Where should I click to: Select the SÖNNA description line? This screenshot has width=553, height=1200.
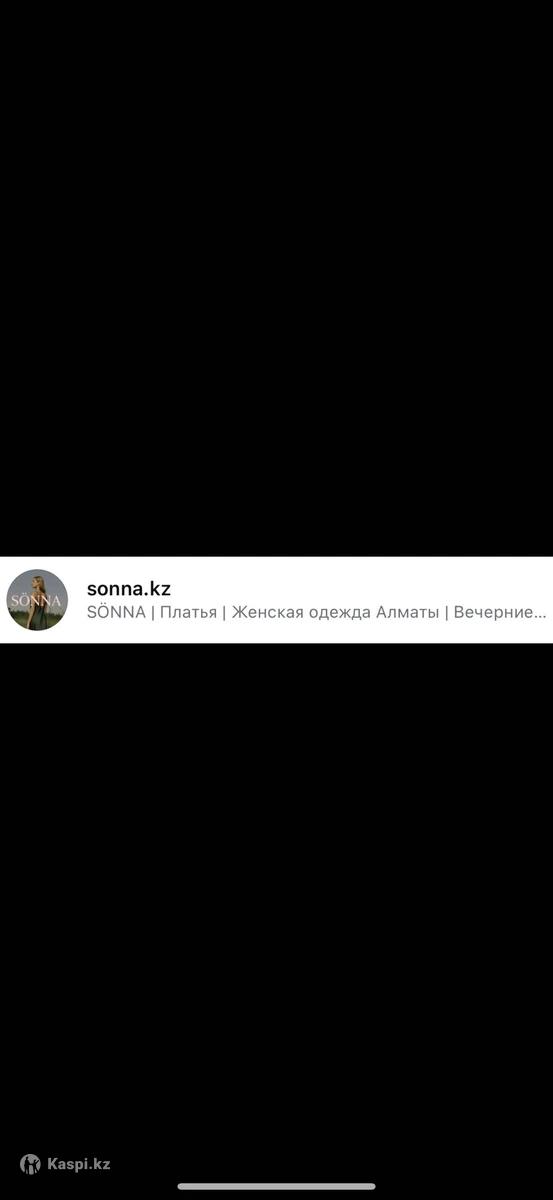pos(317,612)
